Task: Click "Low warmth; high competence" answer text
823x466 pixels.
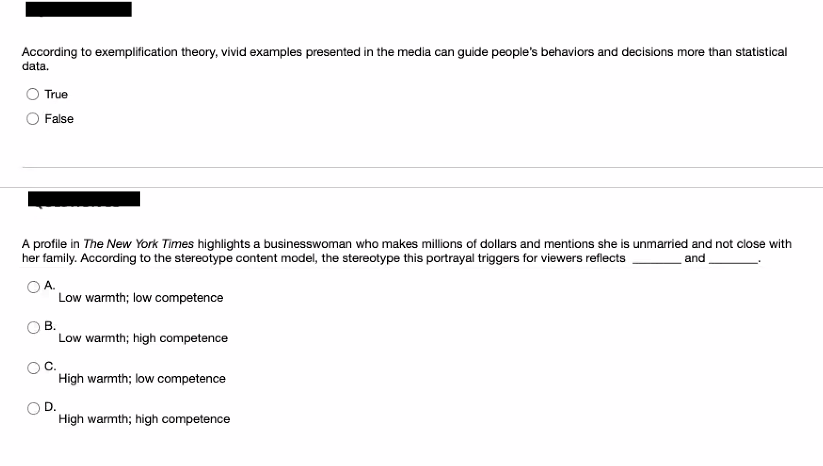Action: point(143,338)
